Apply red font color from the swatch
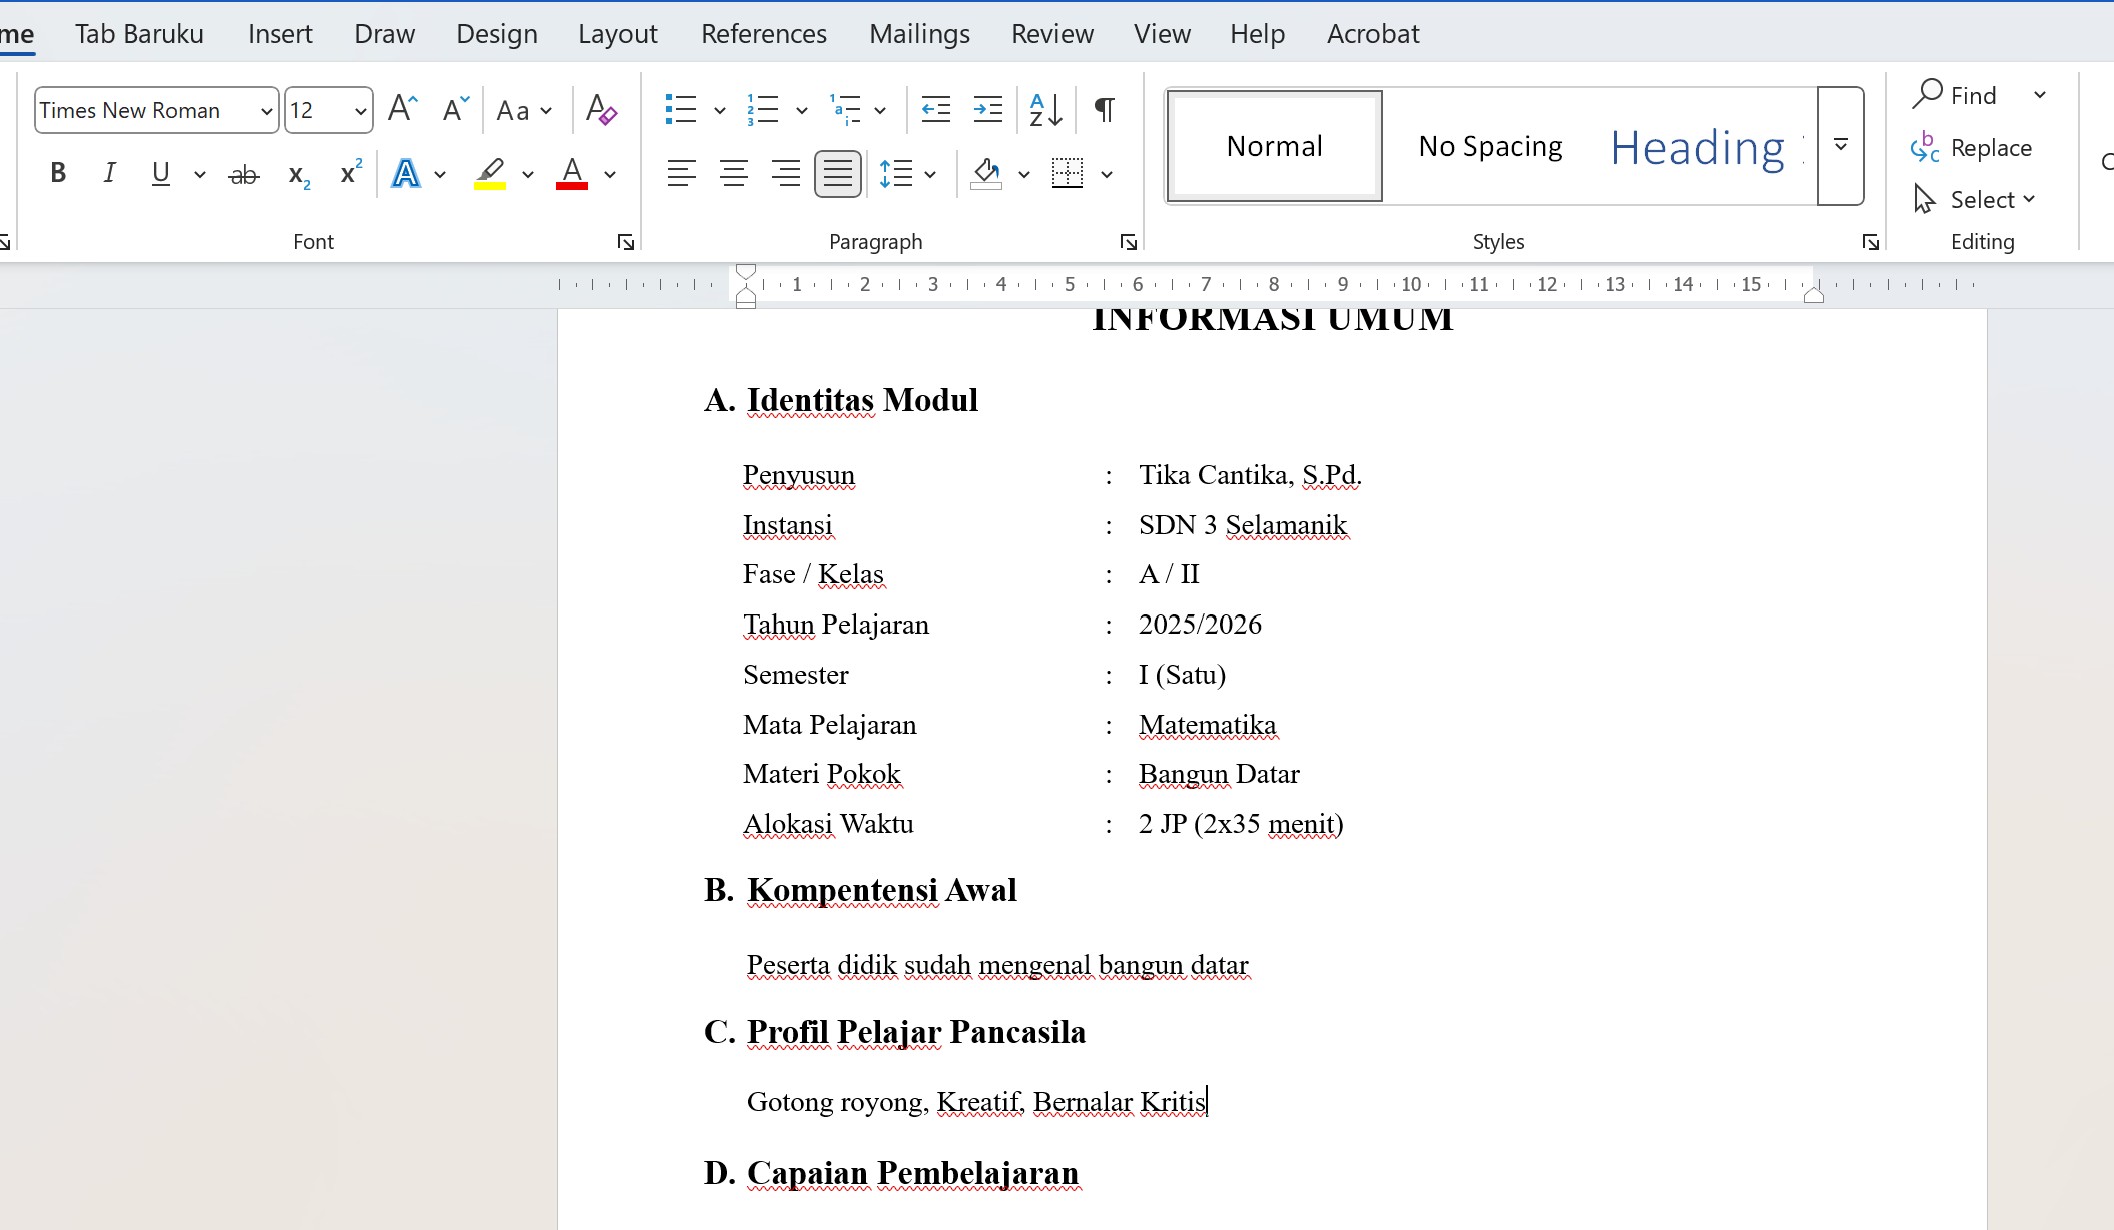 tap(571, 172)
